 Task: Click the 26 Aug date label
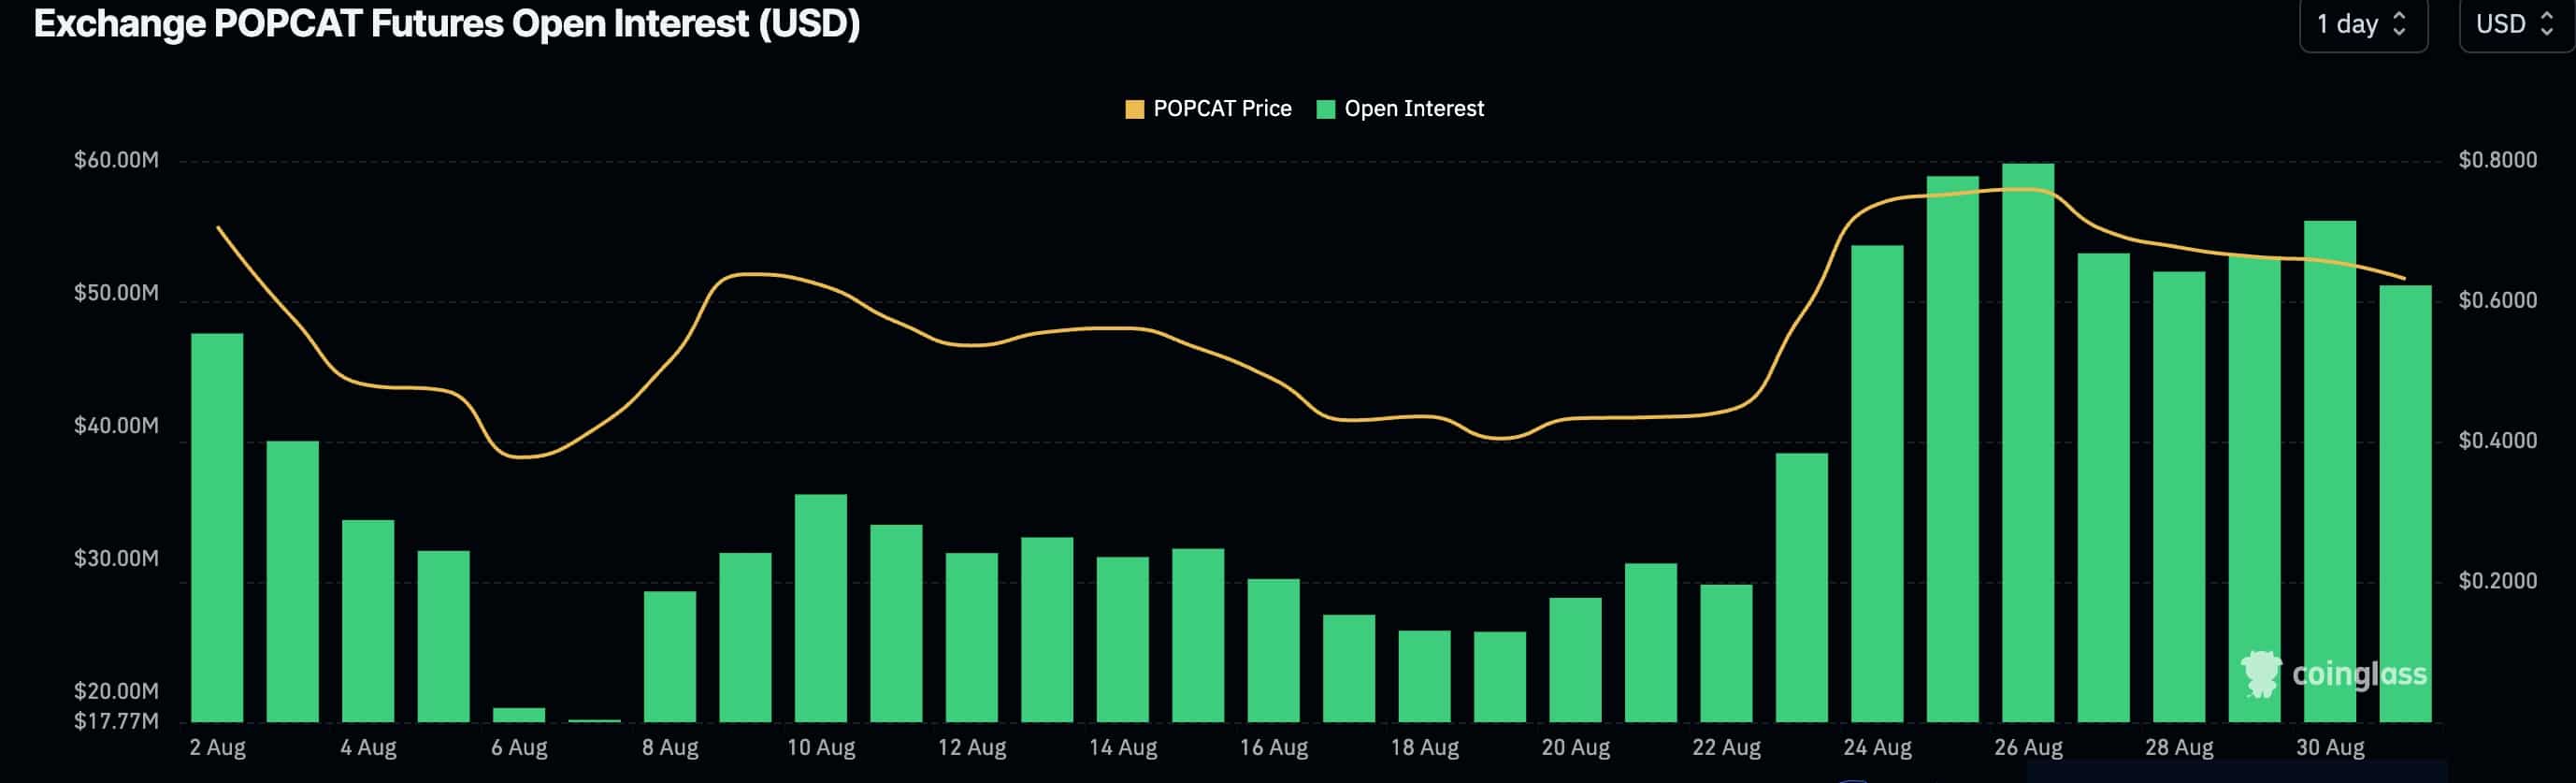2028,748
